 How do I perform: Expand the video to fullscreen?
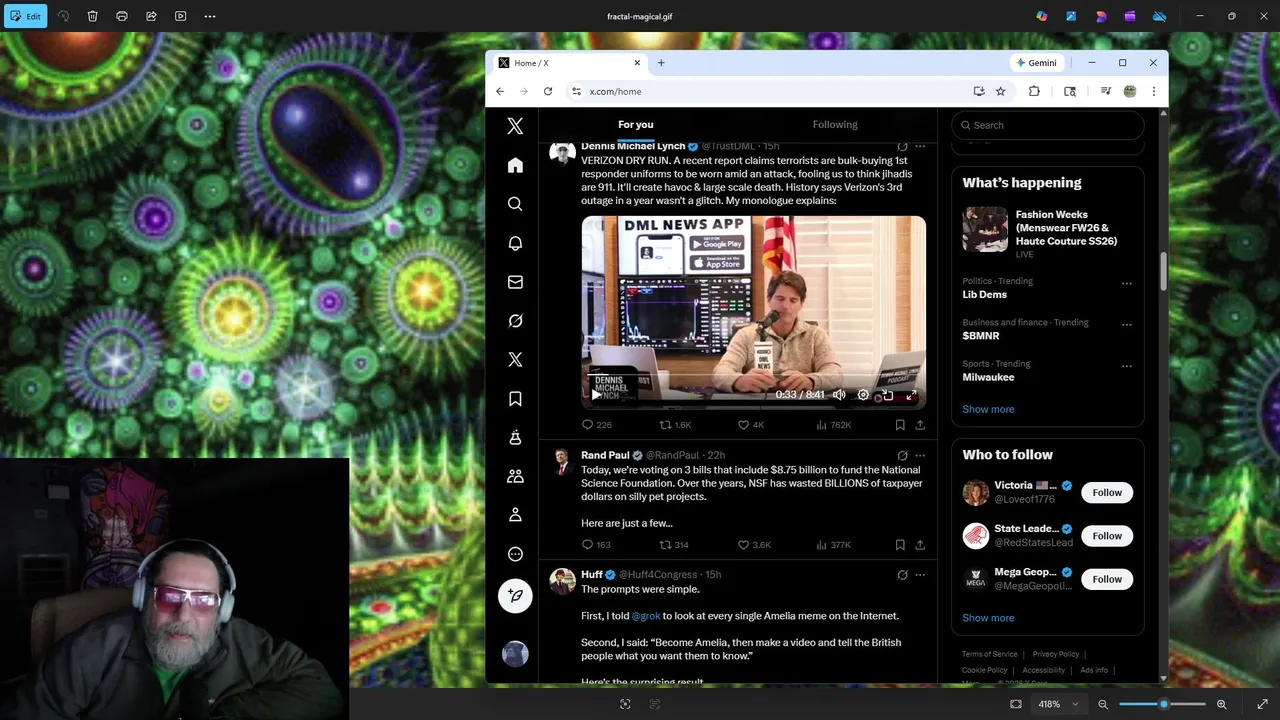tap(911, 395)
